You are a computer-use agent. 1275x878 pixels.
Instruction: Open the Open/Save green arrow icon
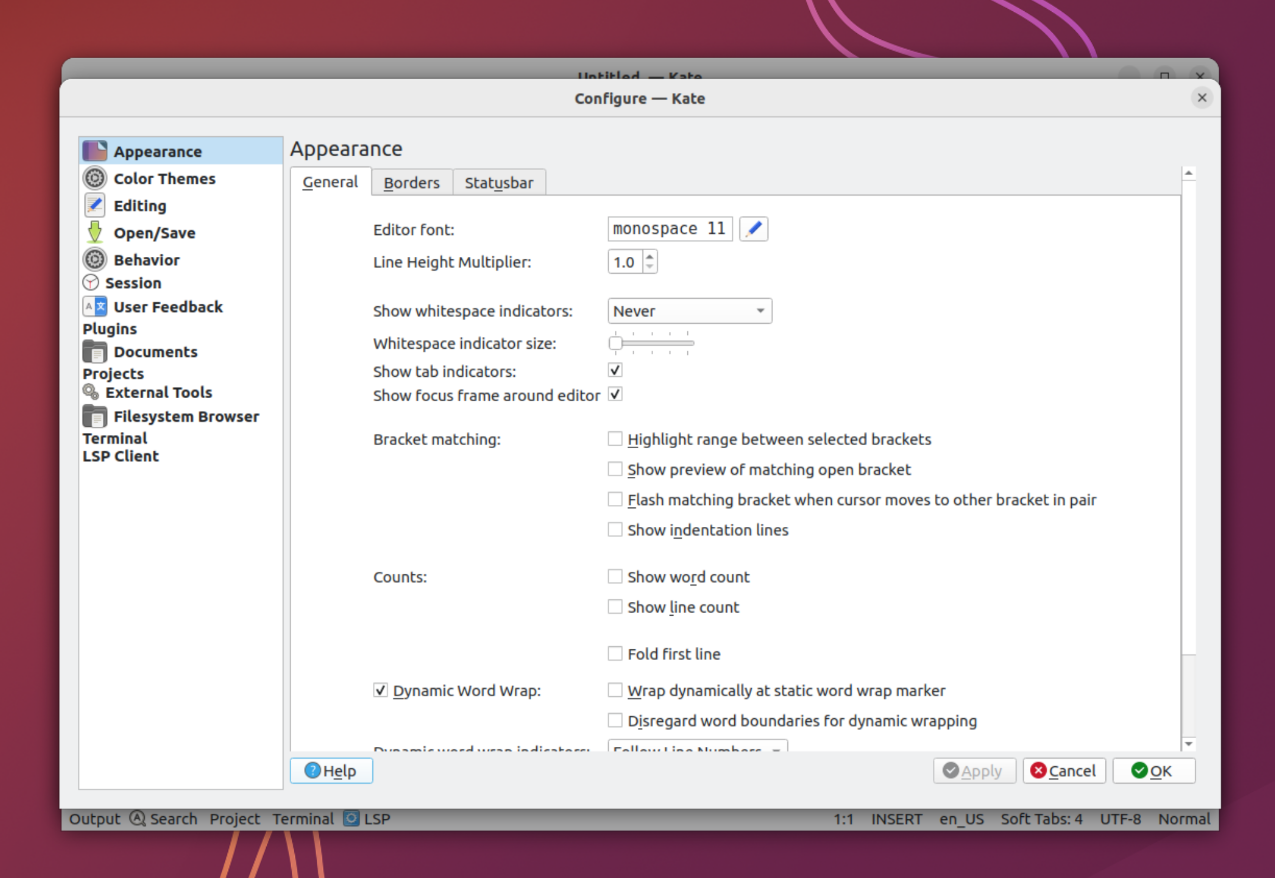[95, 232]
